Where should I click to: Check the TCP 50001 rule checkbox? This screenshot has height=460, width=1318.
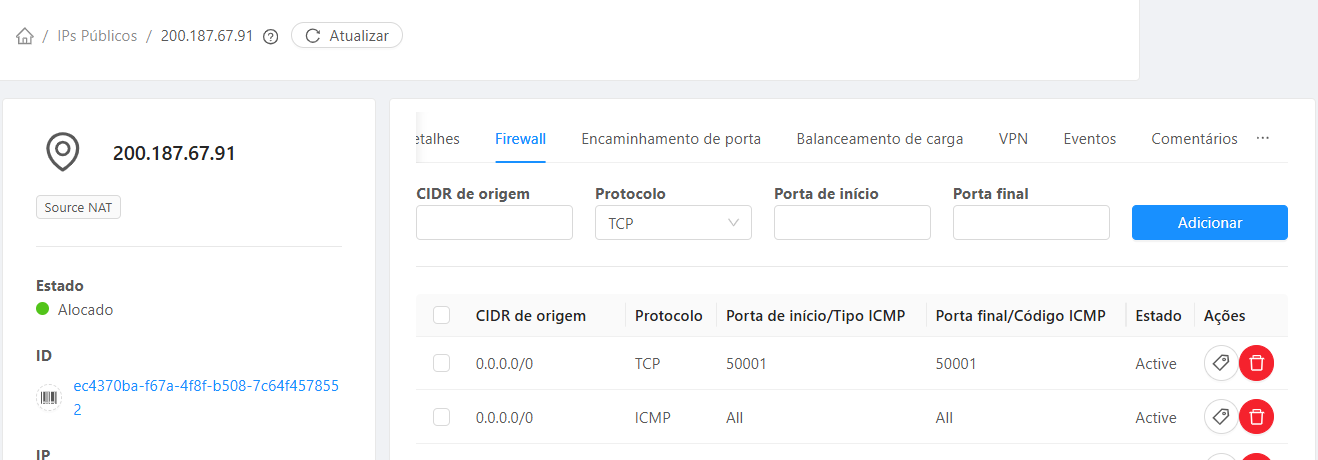click(442, 364)
